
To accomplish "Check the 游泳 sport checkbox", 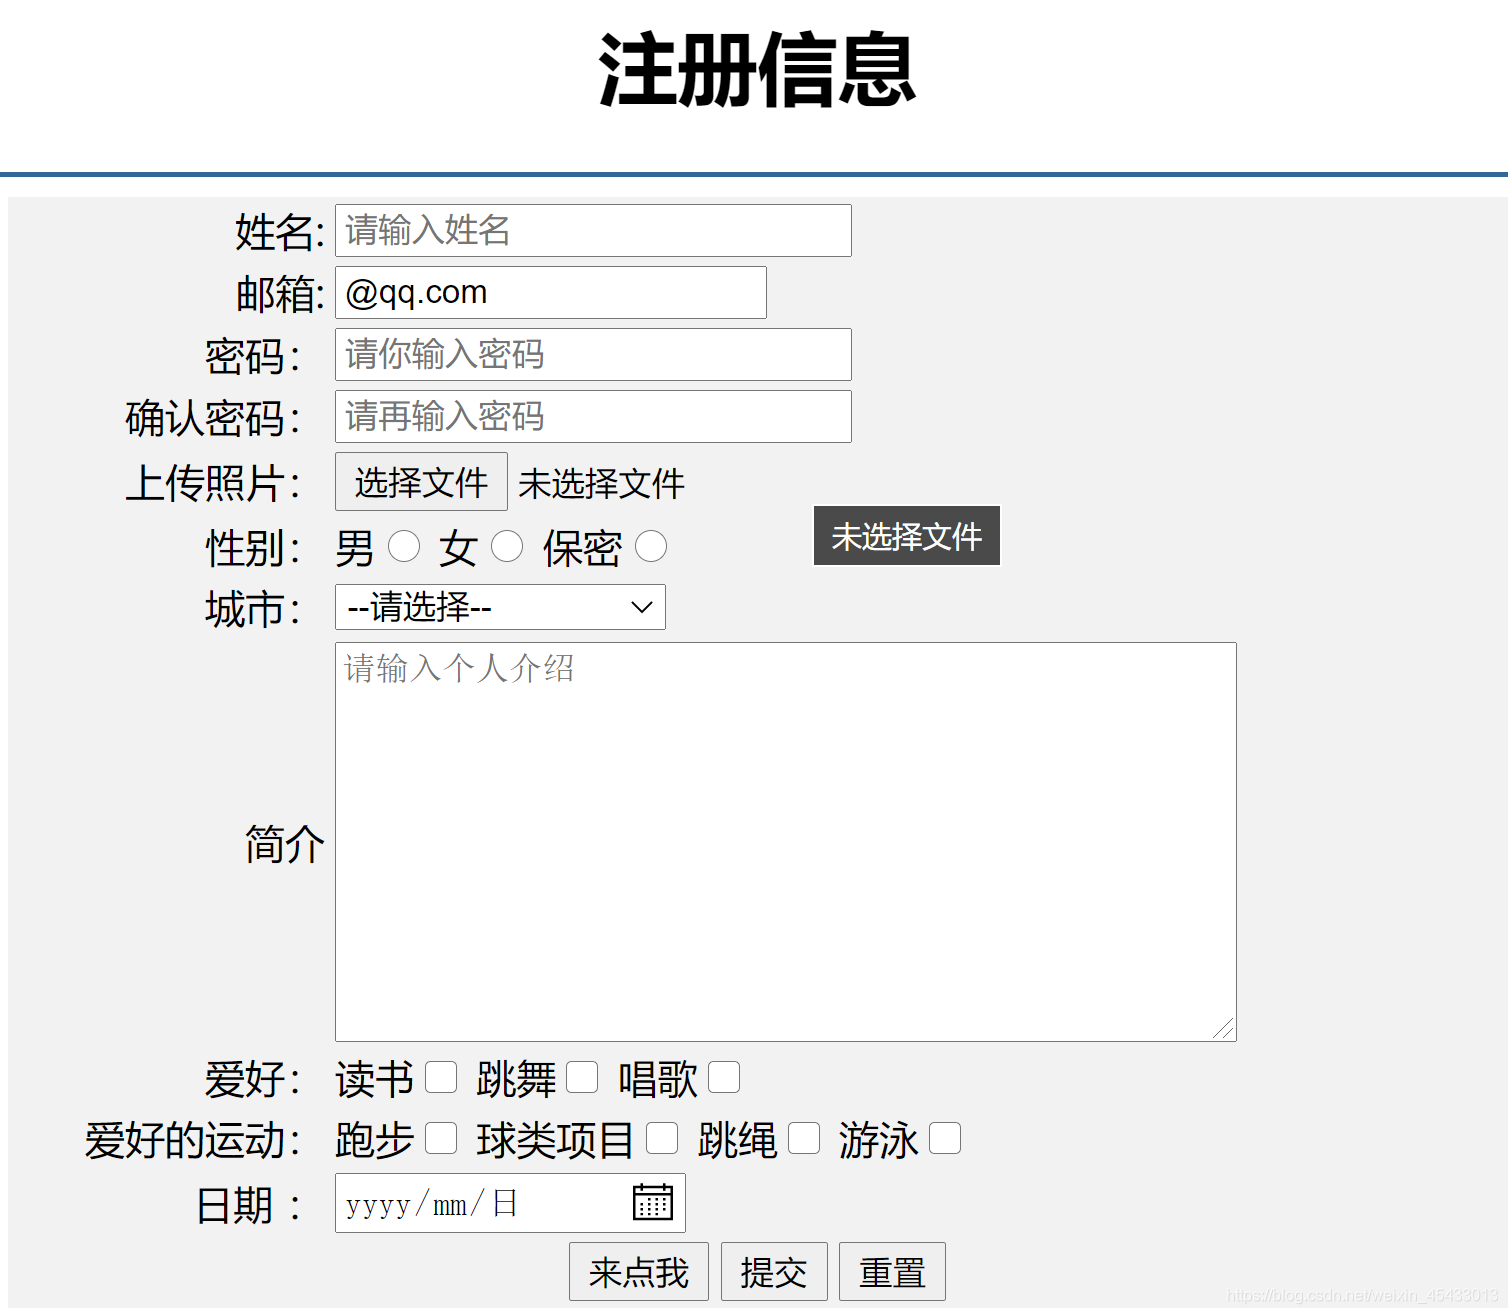I will coord(945,1138).
